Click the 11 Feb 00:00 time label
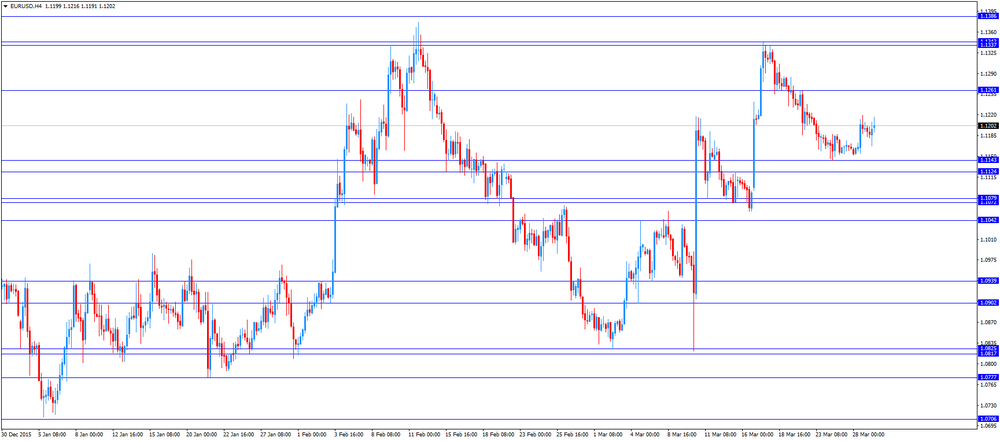The image size is (1000, 441). point(423,434)
